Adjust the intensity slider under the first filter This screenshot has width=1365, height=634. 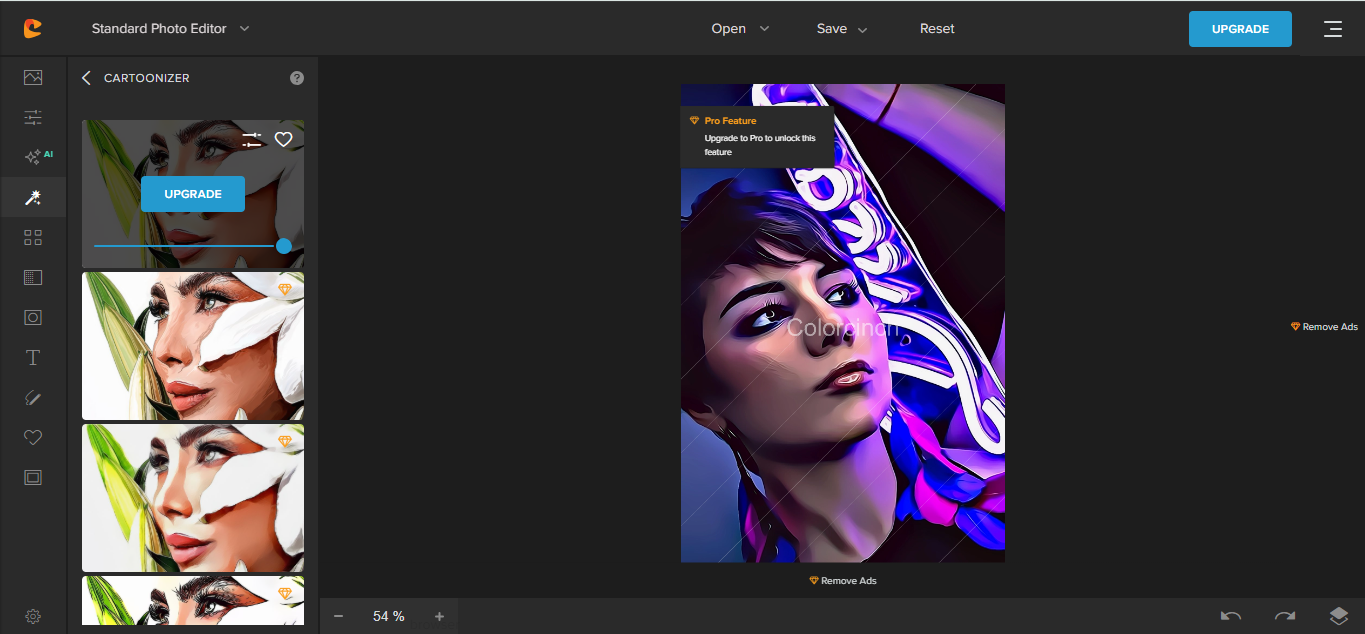point(283,245)
